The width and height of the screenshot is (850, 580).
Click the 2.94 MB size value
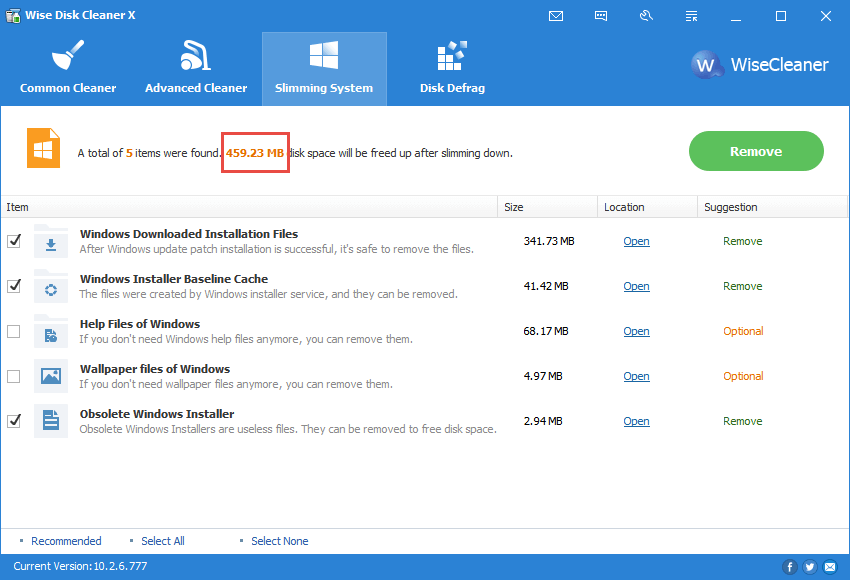click(x=543, y=421)
